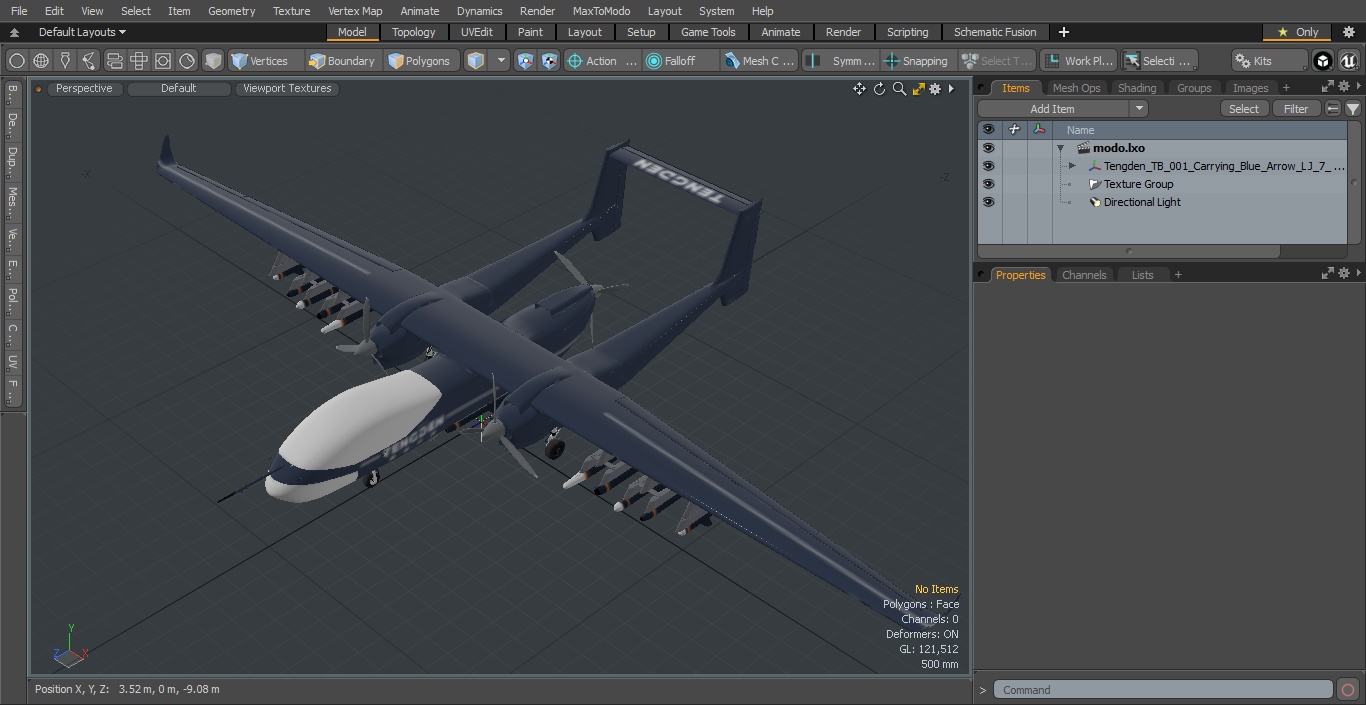Add a new layout tab with plus
This screenshot has height=705, width=1366.
[x=1064, y=32]
